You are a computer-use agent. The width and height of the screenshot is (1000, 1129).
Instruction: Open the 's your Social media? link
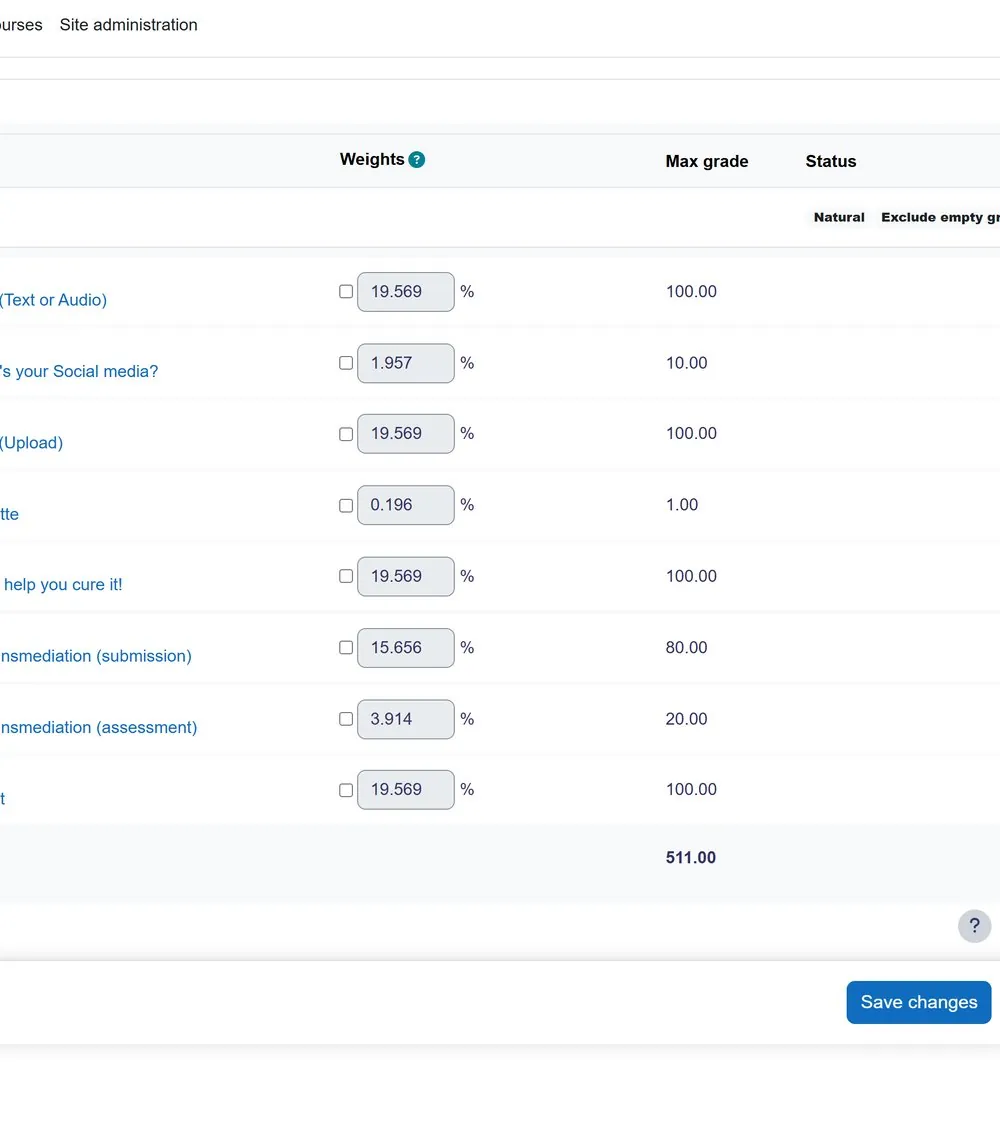(x=79, y=371)
